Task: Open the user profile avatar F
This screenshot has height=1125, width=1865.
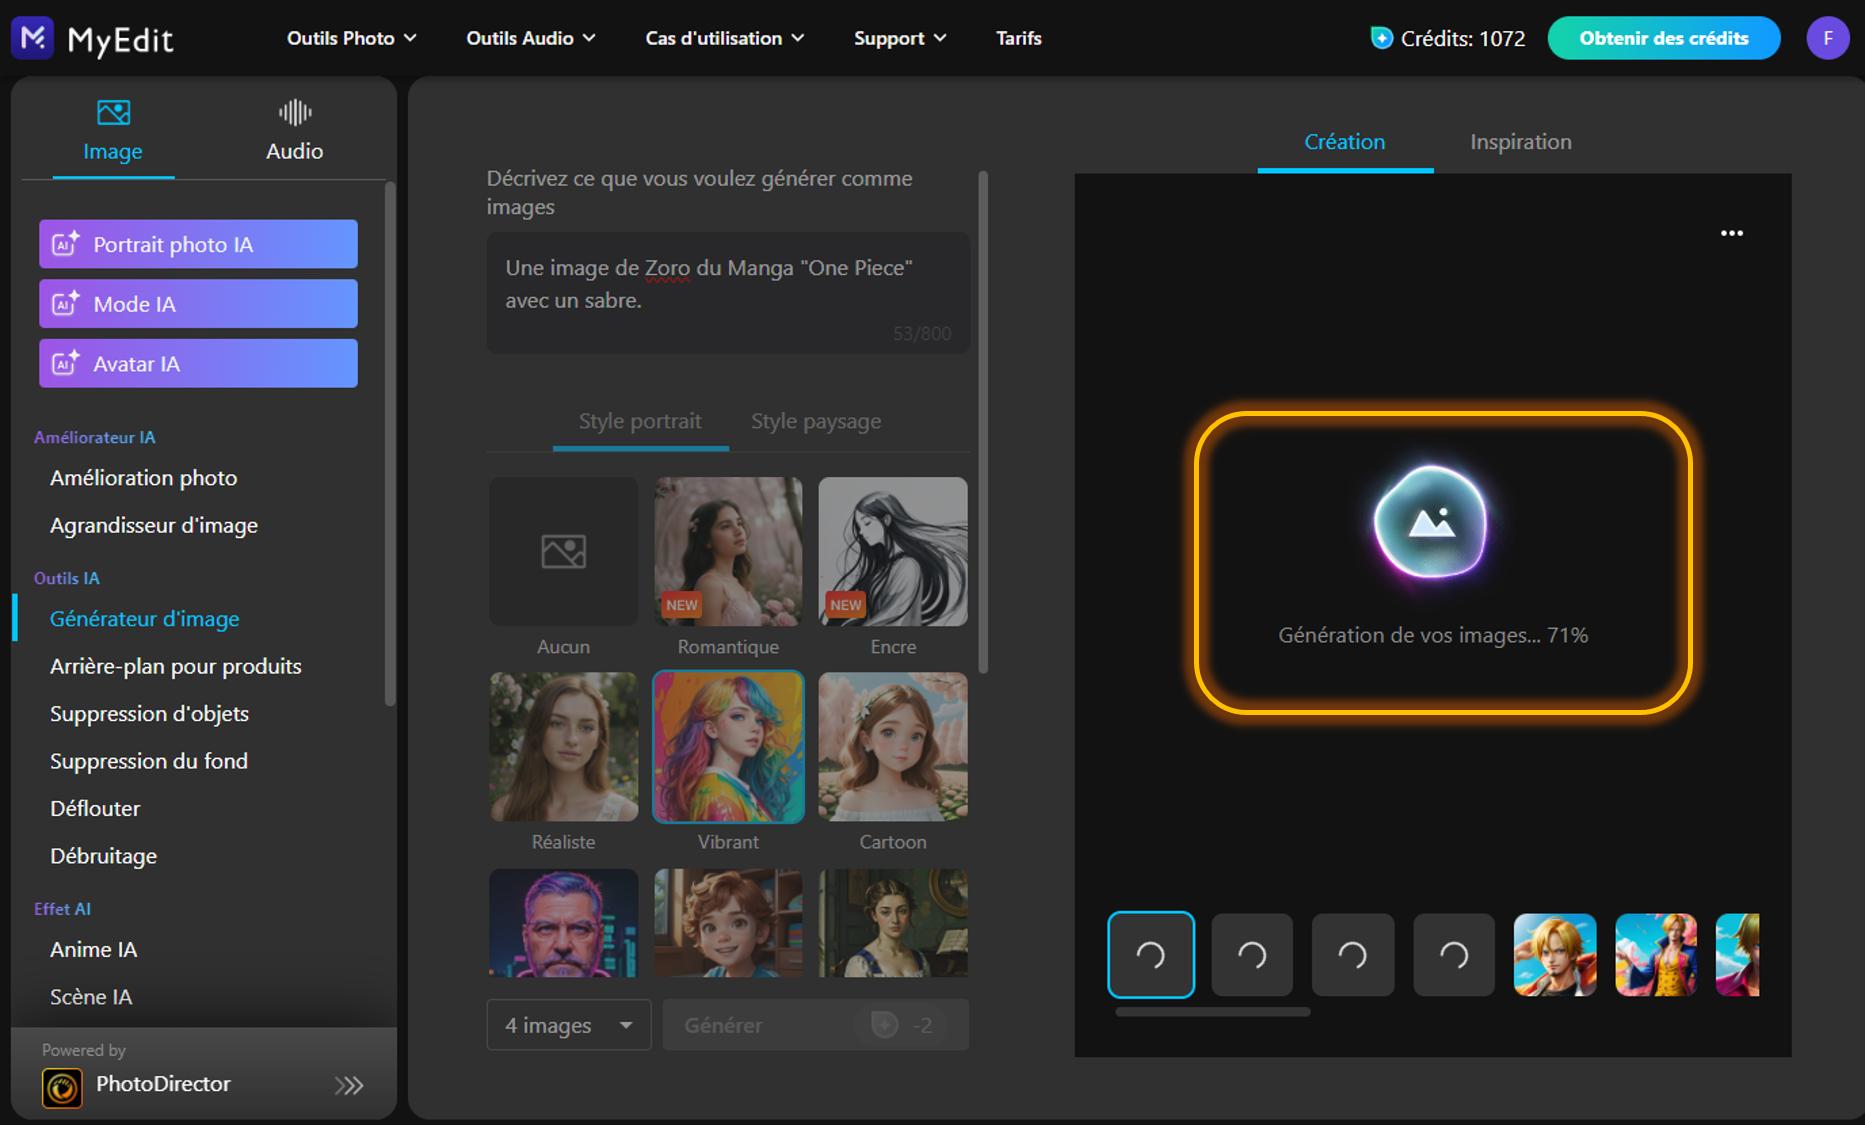Action: pos(1827,38)
